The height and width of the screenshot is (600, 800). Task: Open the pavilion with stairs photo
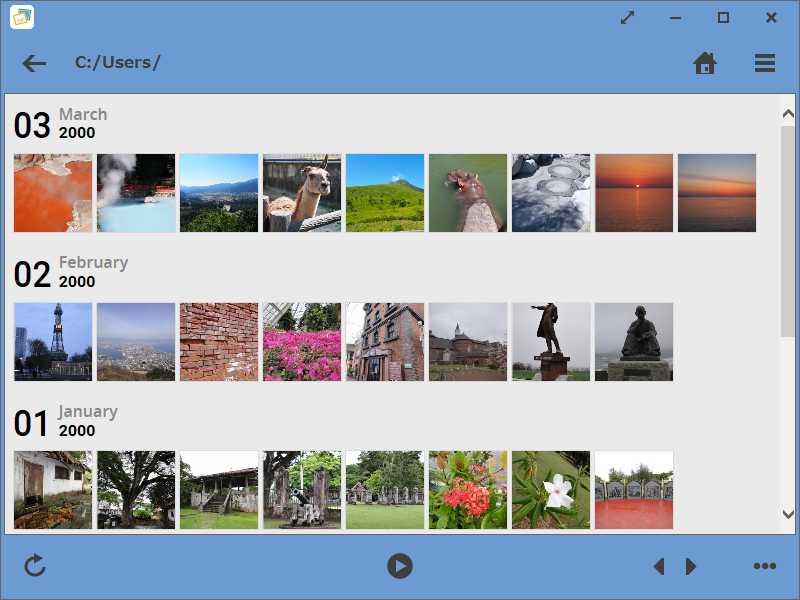click(x=219, y=490)
